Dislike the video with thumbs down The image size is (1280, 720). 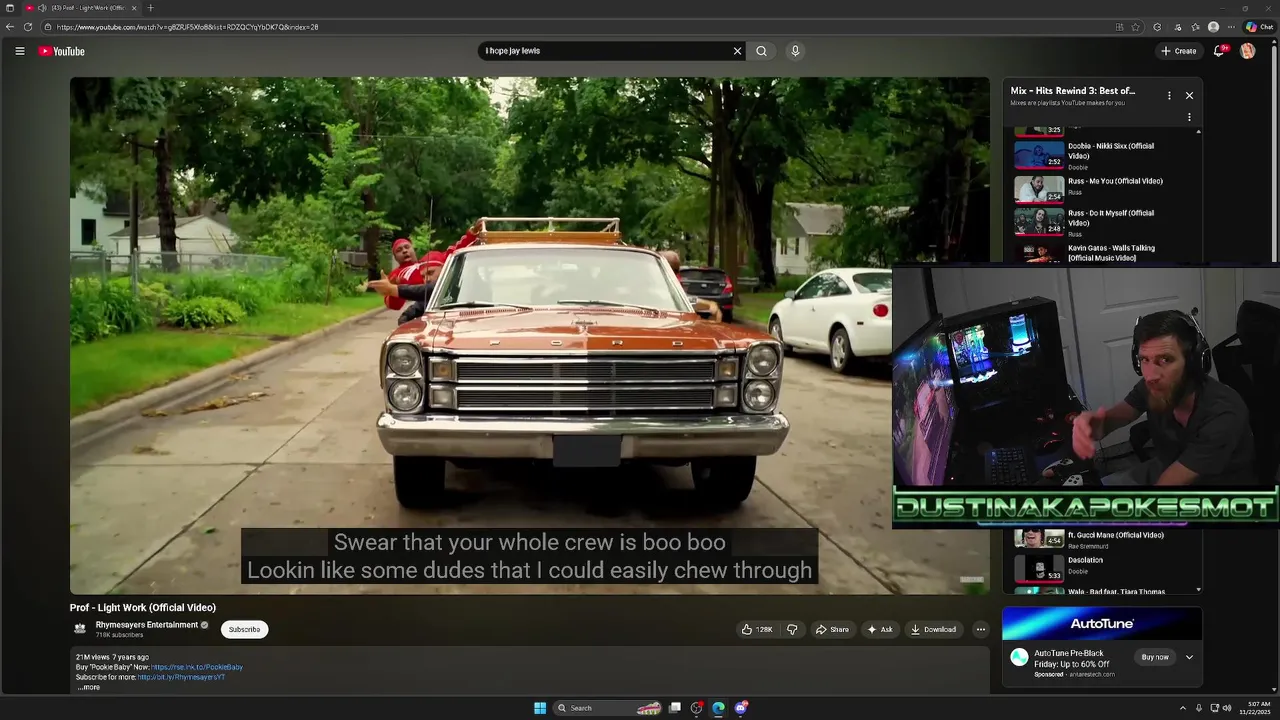(x=792, y=629)
